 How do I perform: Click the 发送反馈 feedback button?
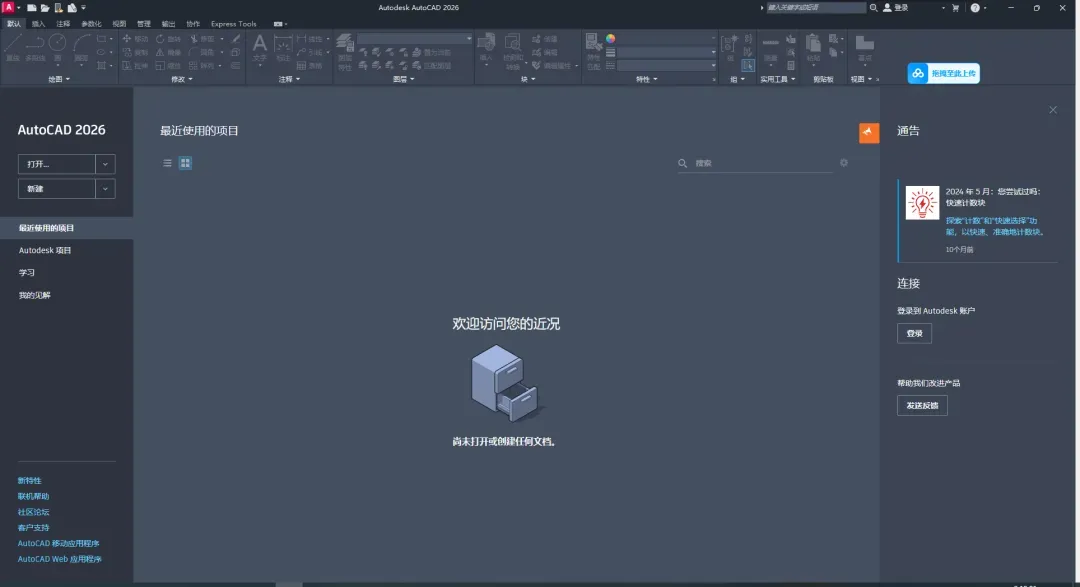click(922, 406)
